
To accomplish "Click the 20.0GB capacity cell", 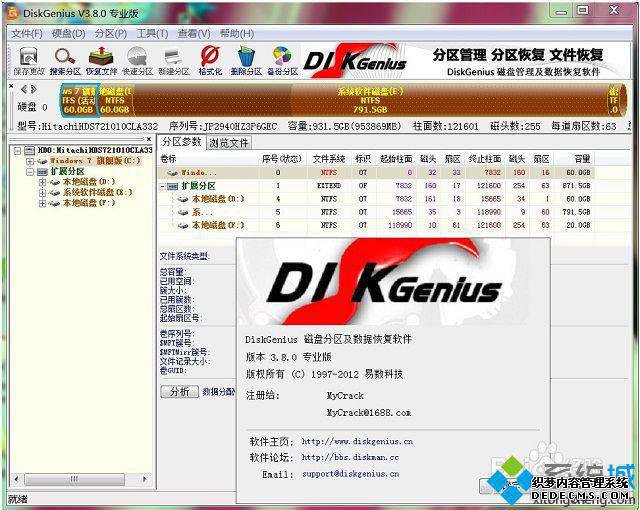I will [578, 225].
